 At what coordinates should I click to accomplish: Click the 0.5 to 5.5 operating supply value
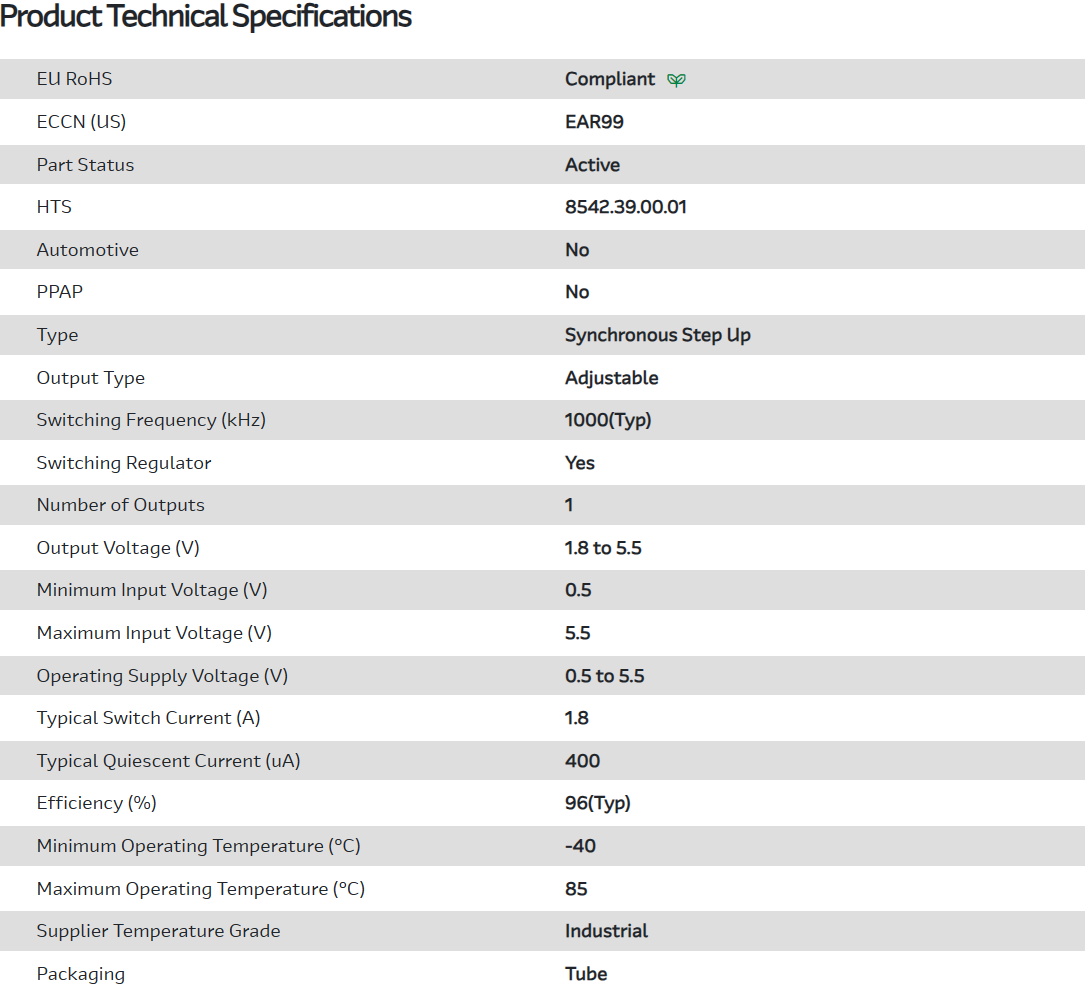tap(604, 676)
